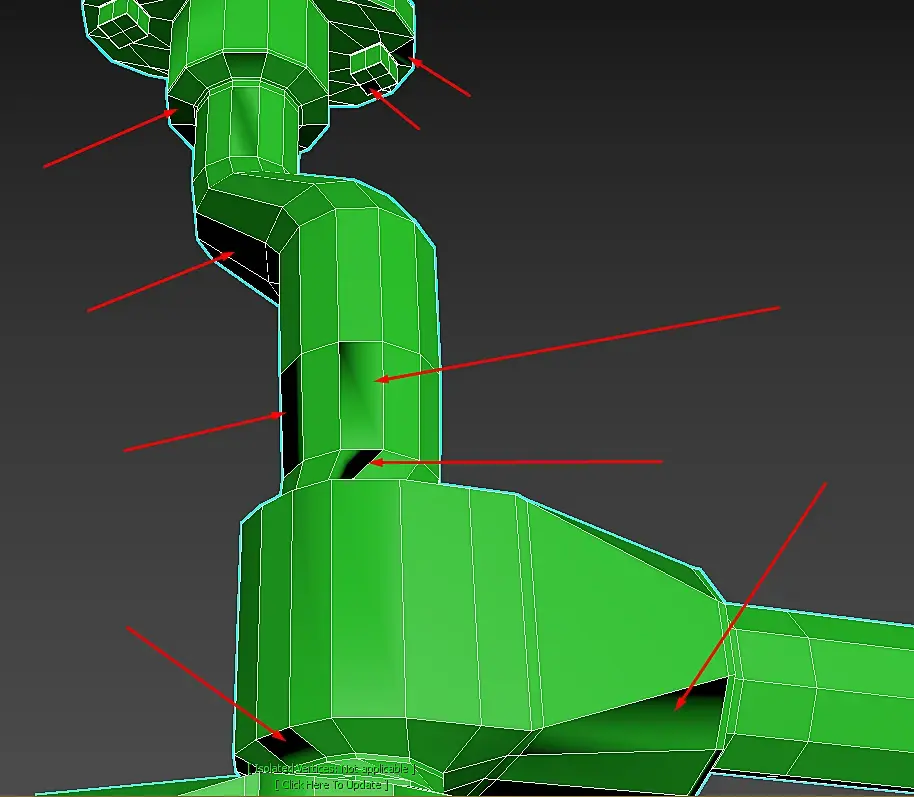Screen dimensions: 914x797
Task: Click the 'Click Here To Update' viewport link
Action: 332,785
